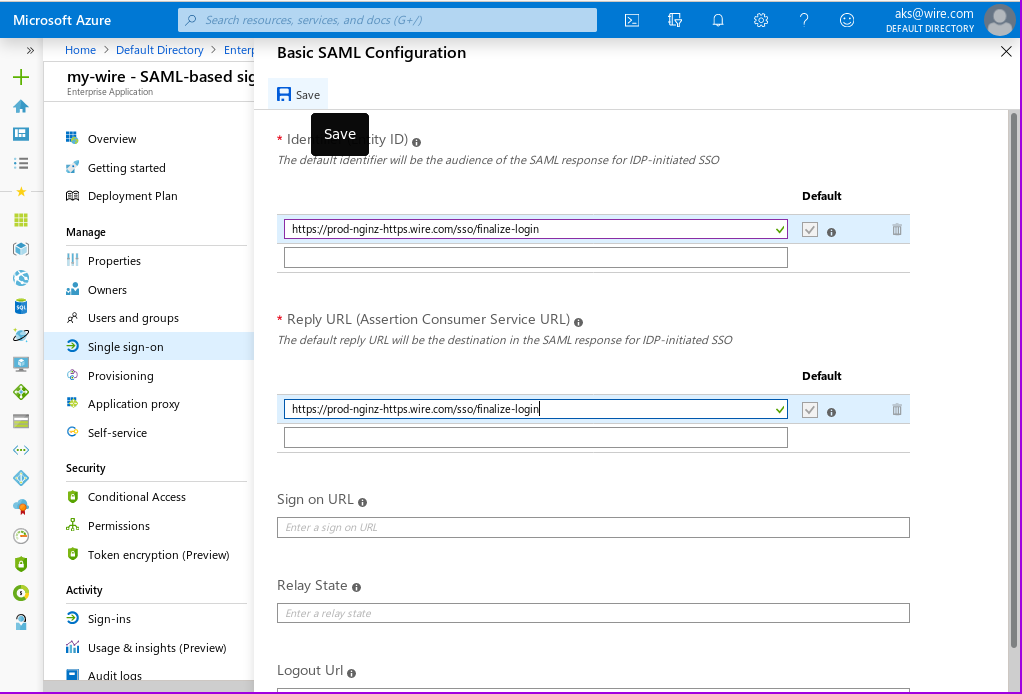Toggle Default checkbox for Identifier URL
The image size is (1022, 694).
point(810,230)
